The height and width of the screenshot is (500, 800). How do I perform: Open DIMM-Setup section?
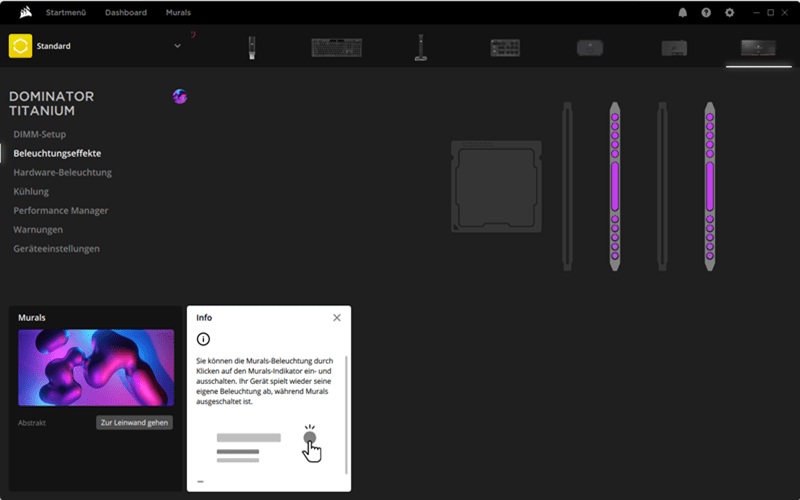(40, 134)
